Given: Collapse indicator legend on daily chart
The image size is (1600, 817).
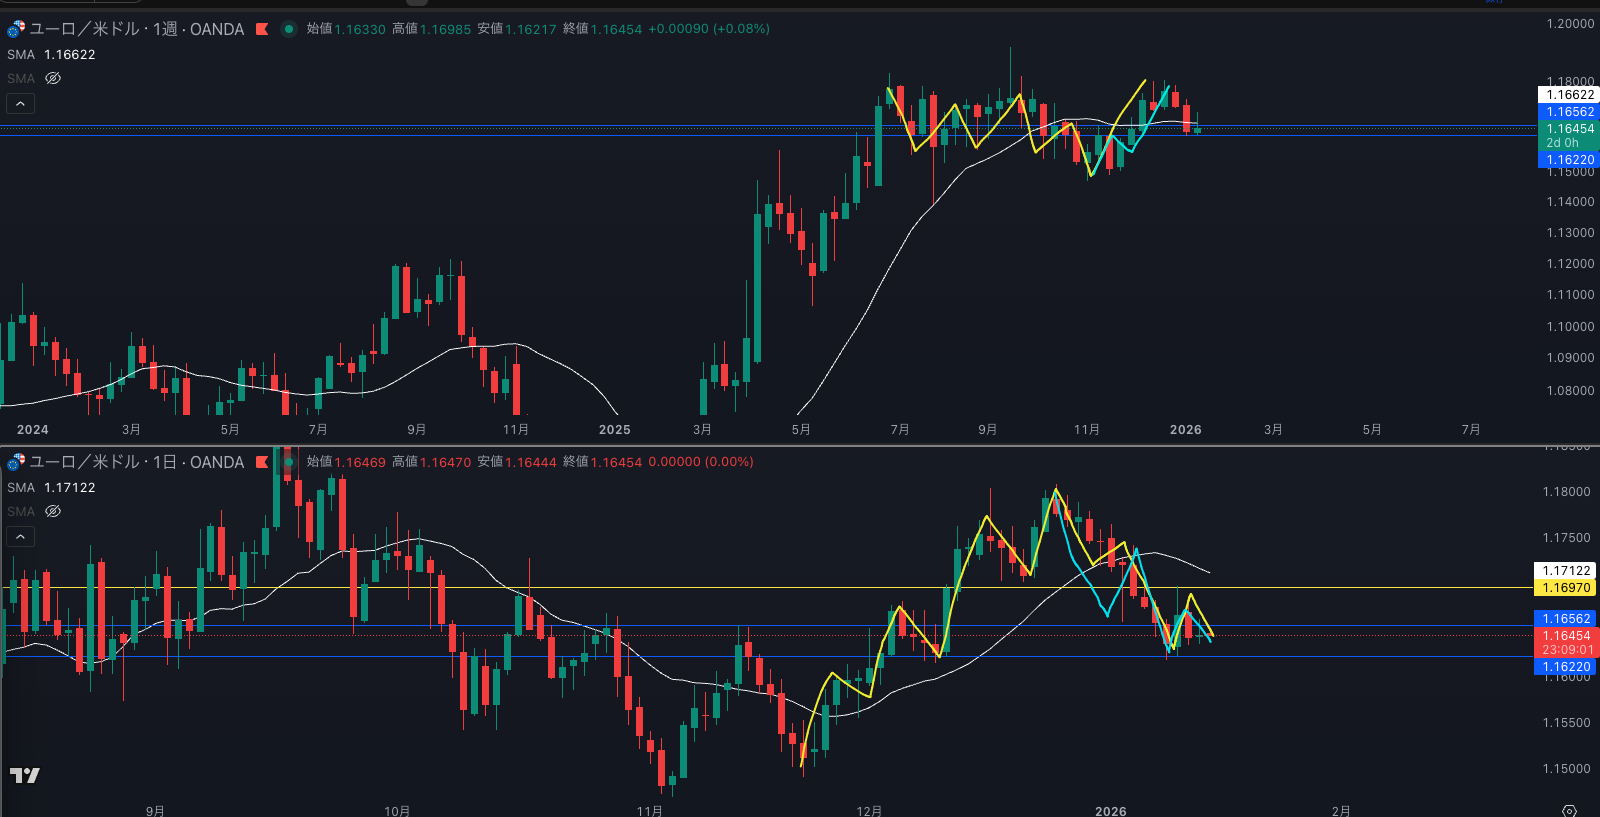Looking at the screenshot, I should coord(20,536).
